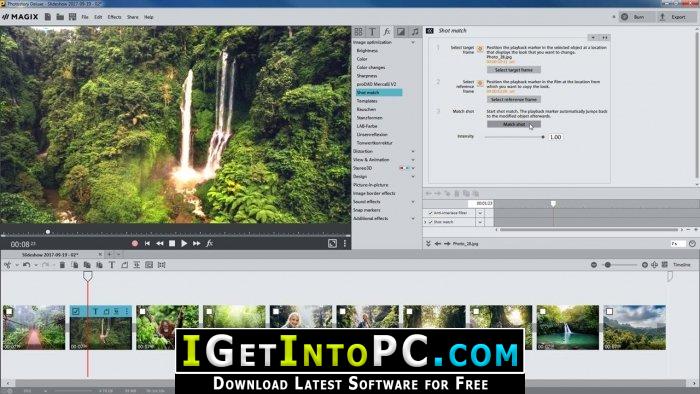The width and height of the screenshot is (700, 394).
Task: Open the Effects menu
Action: click(x=114, y=17)
